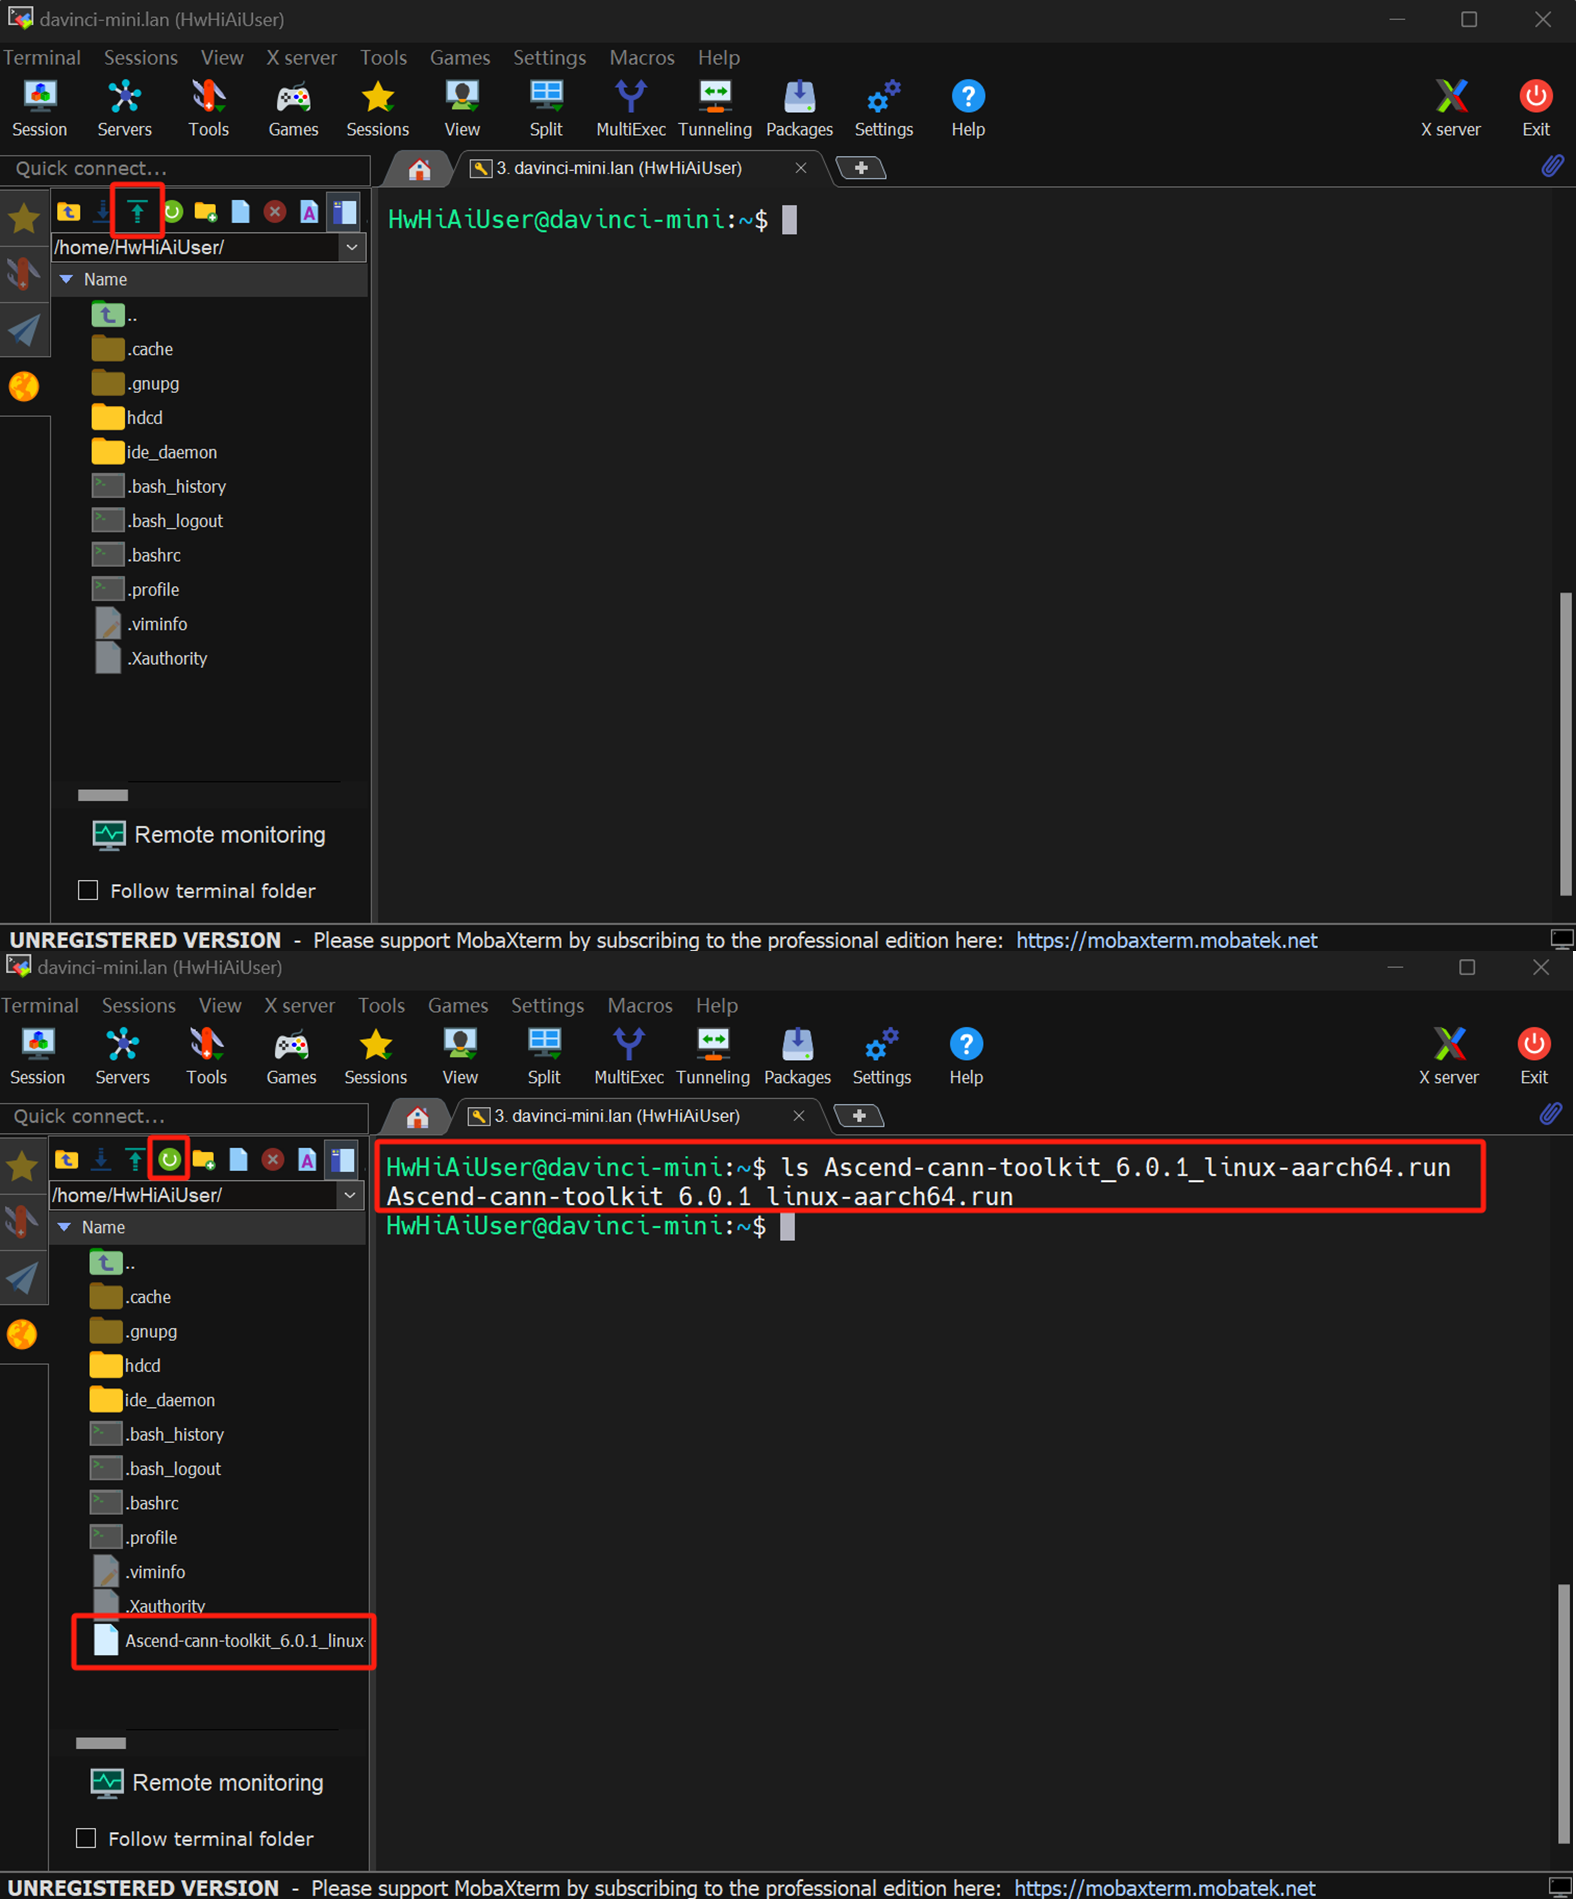Open the View menu in lower window
Screen dimensions: 1576x1899
click(220, 1005)
